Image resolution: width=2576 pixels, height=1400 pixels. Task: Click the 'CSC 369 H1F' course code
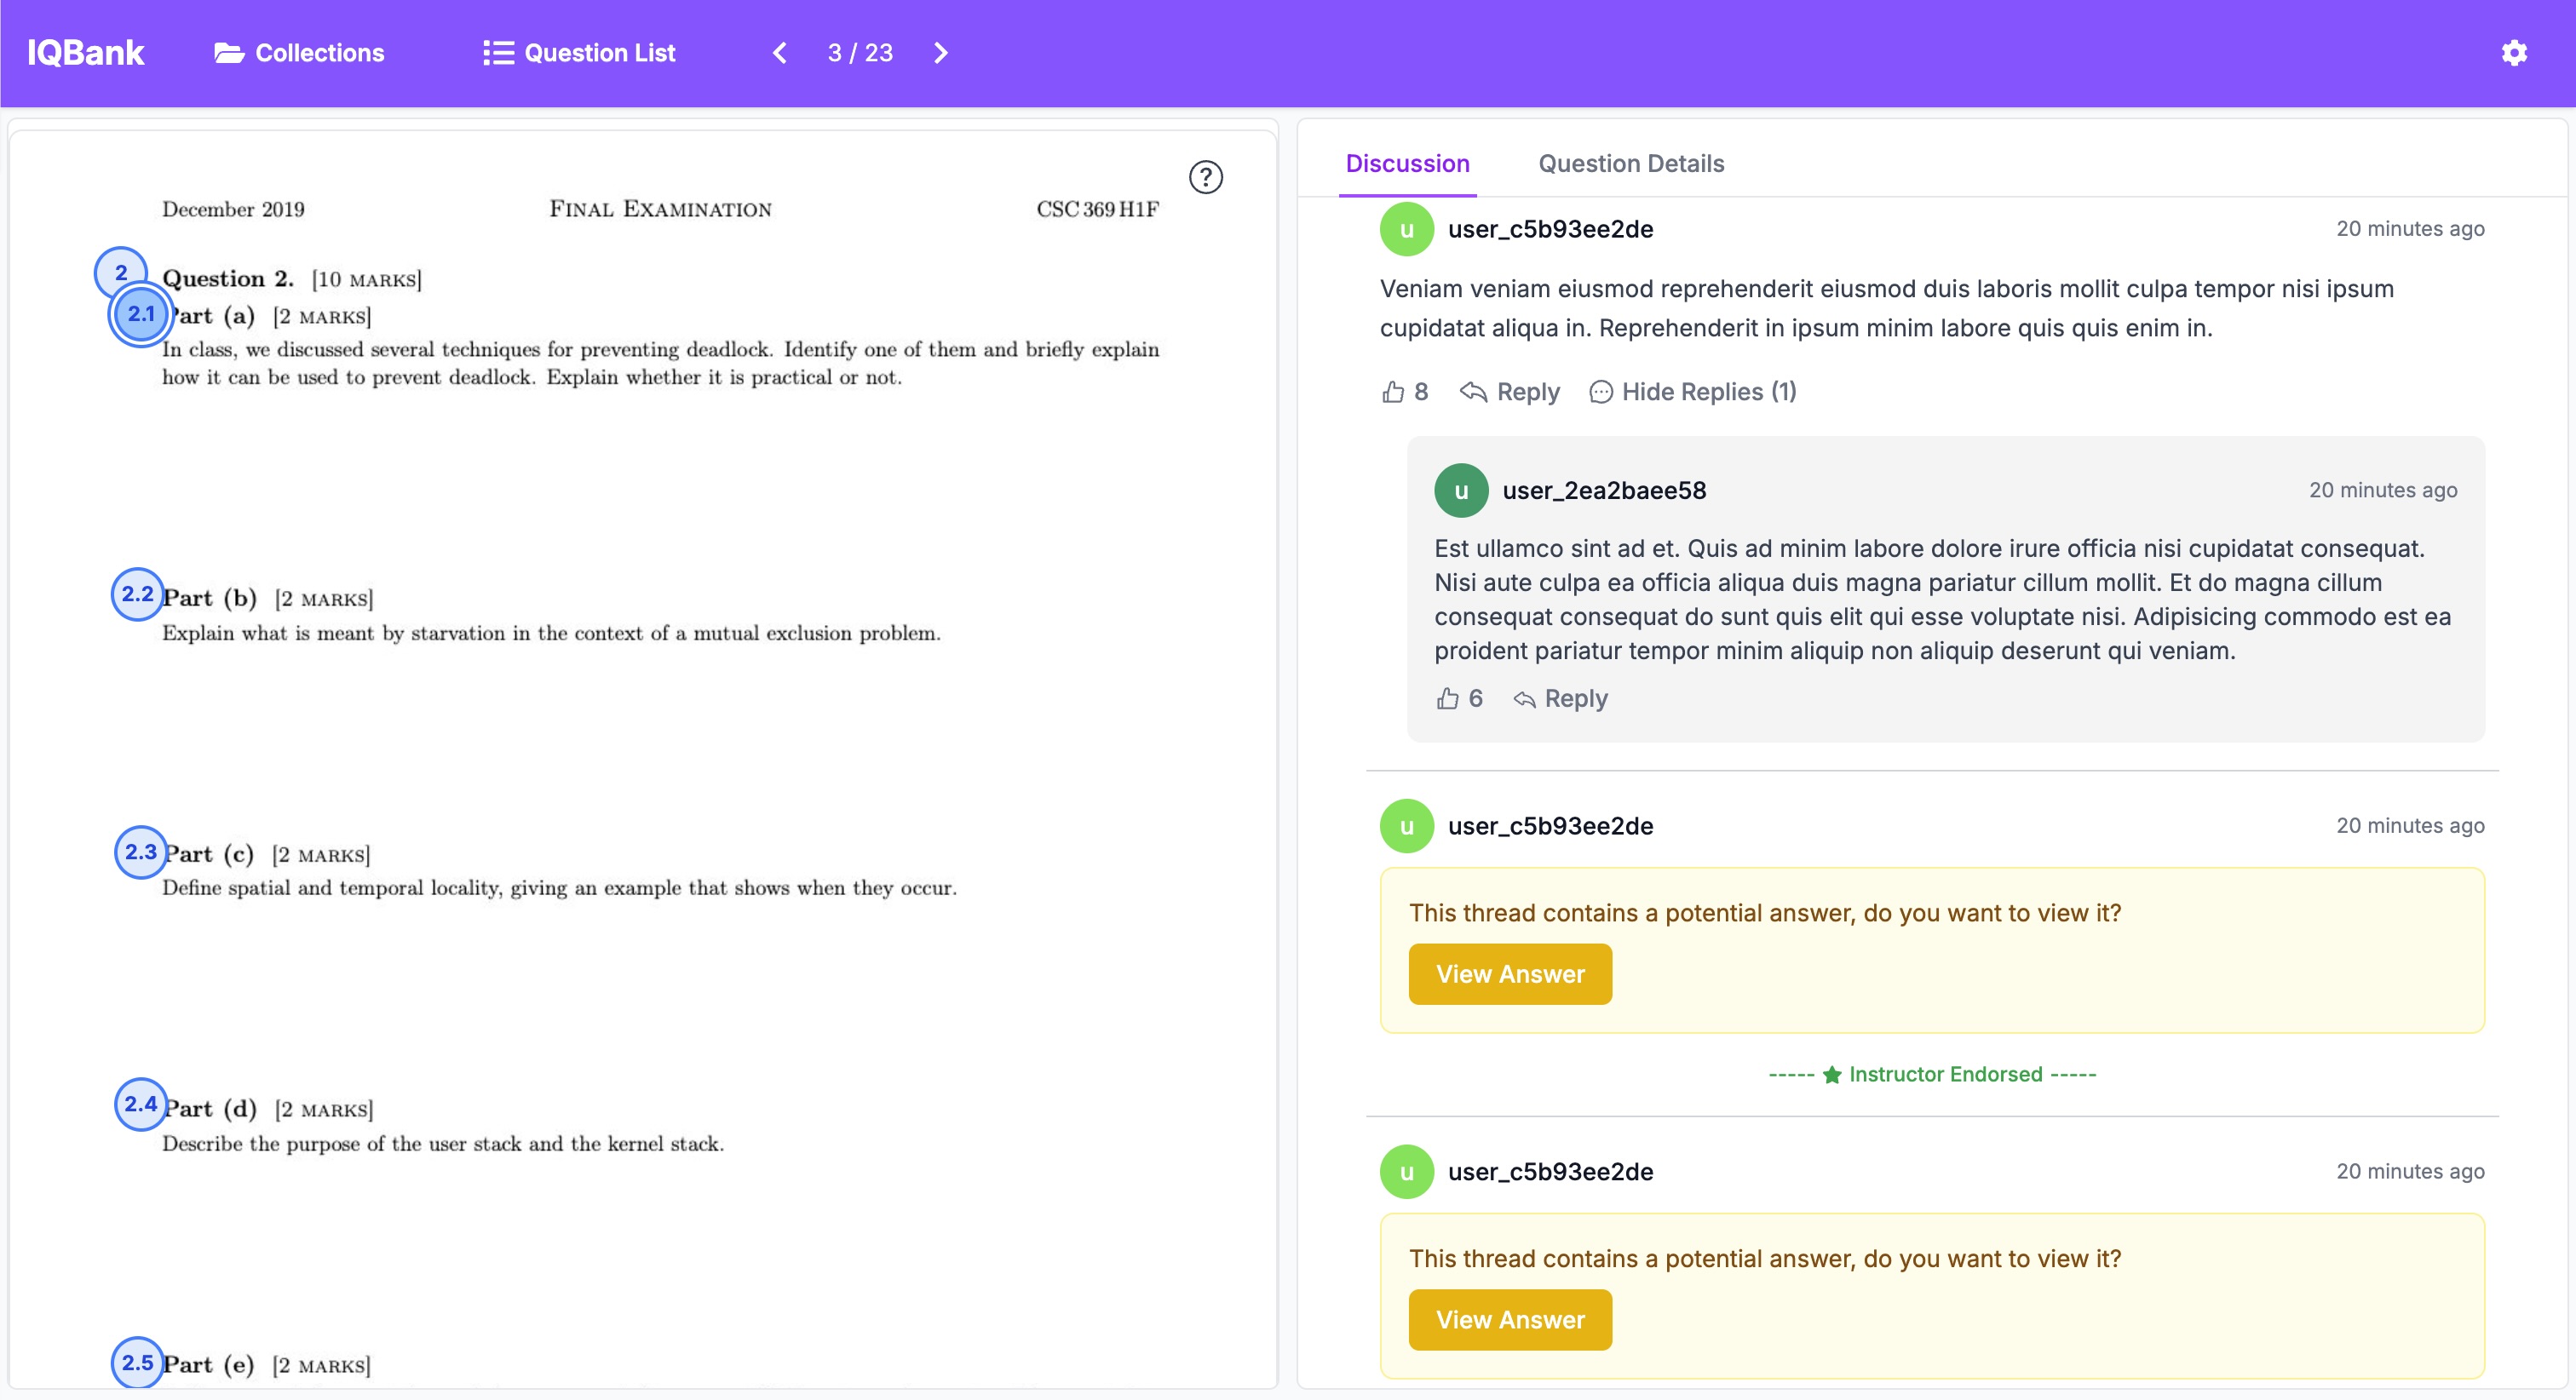click(x=1097, y=209)
